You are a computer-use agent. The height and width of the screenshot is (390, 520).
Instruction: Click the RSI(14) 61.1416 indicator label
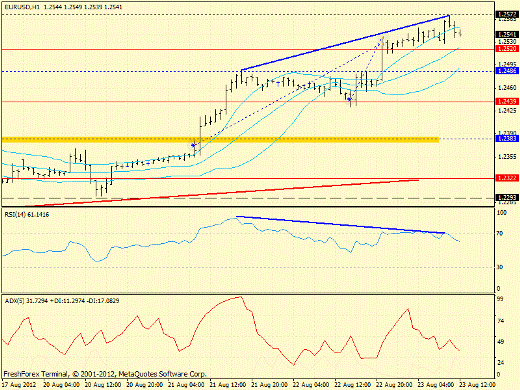(x=27, y=215)
